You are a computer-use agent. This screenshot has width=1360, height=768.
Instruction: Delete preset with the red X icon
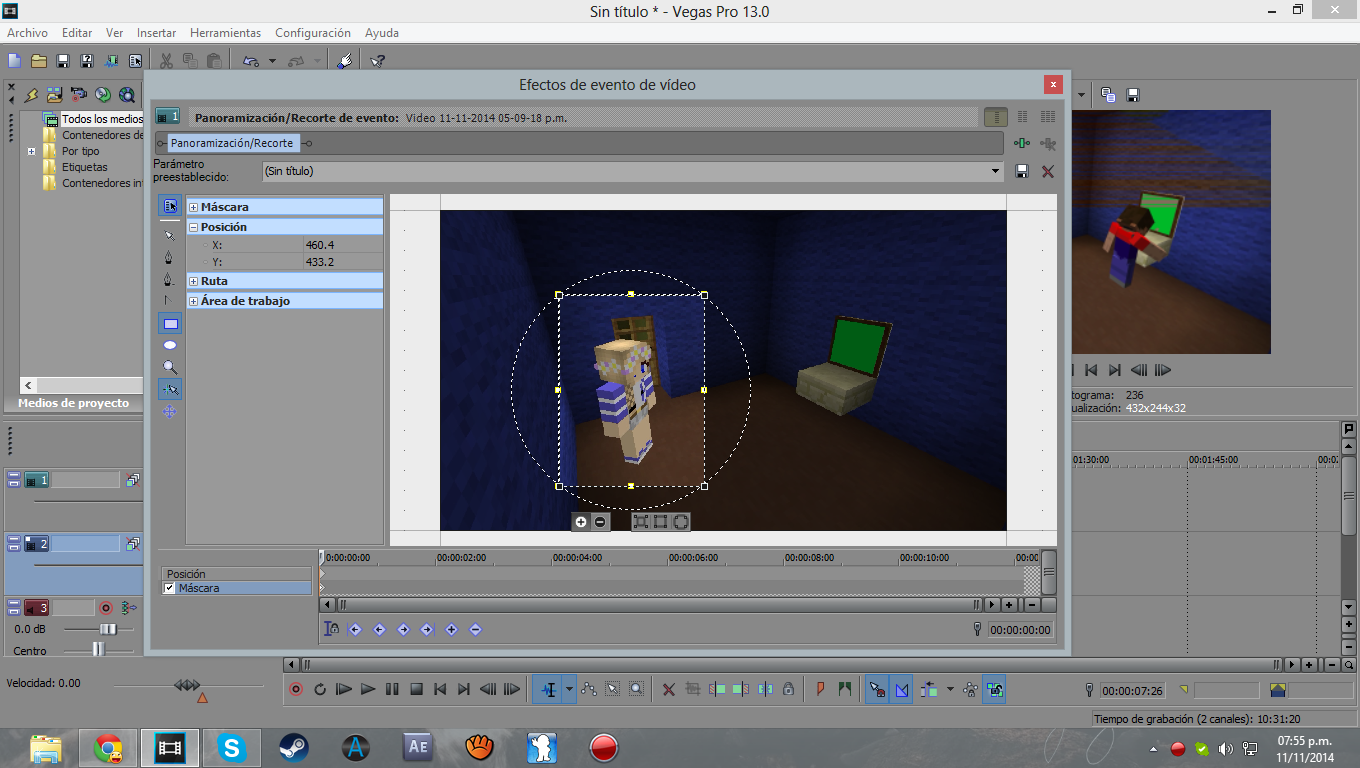(1048, 171)
